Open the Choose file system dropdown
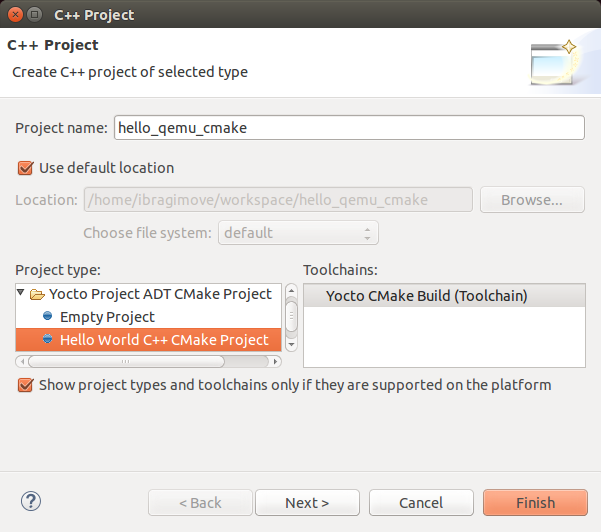 pos(299,233)
